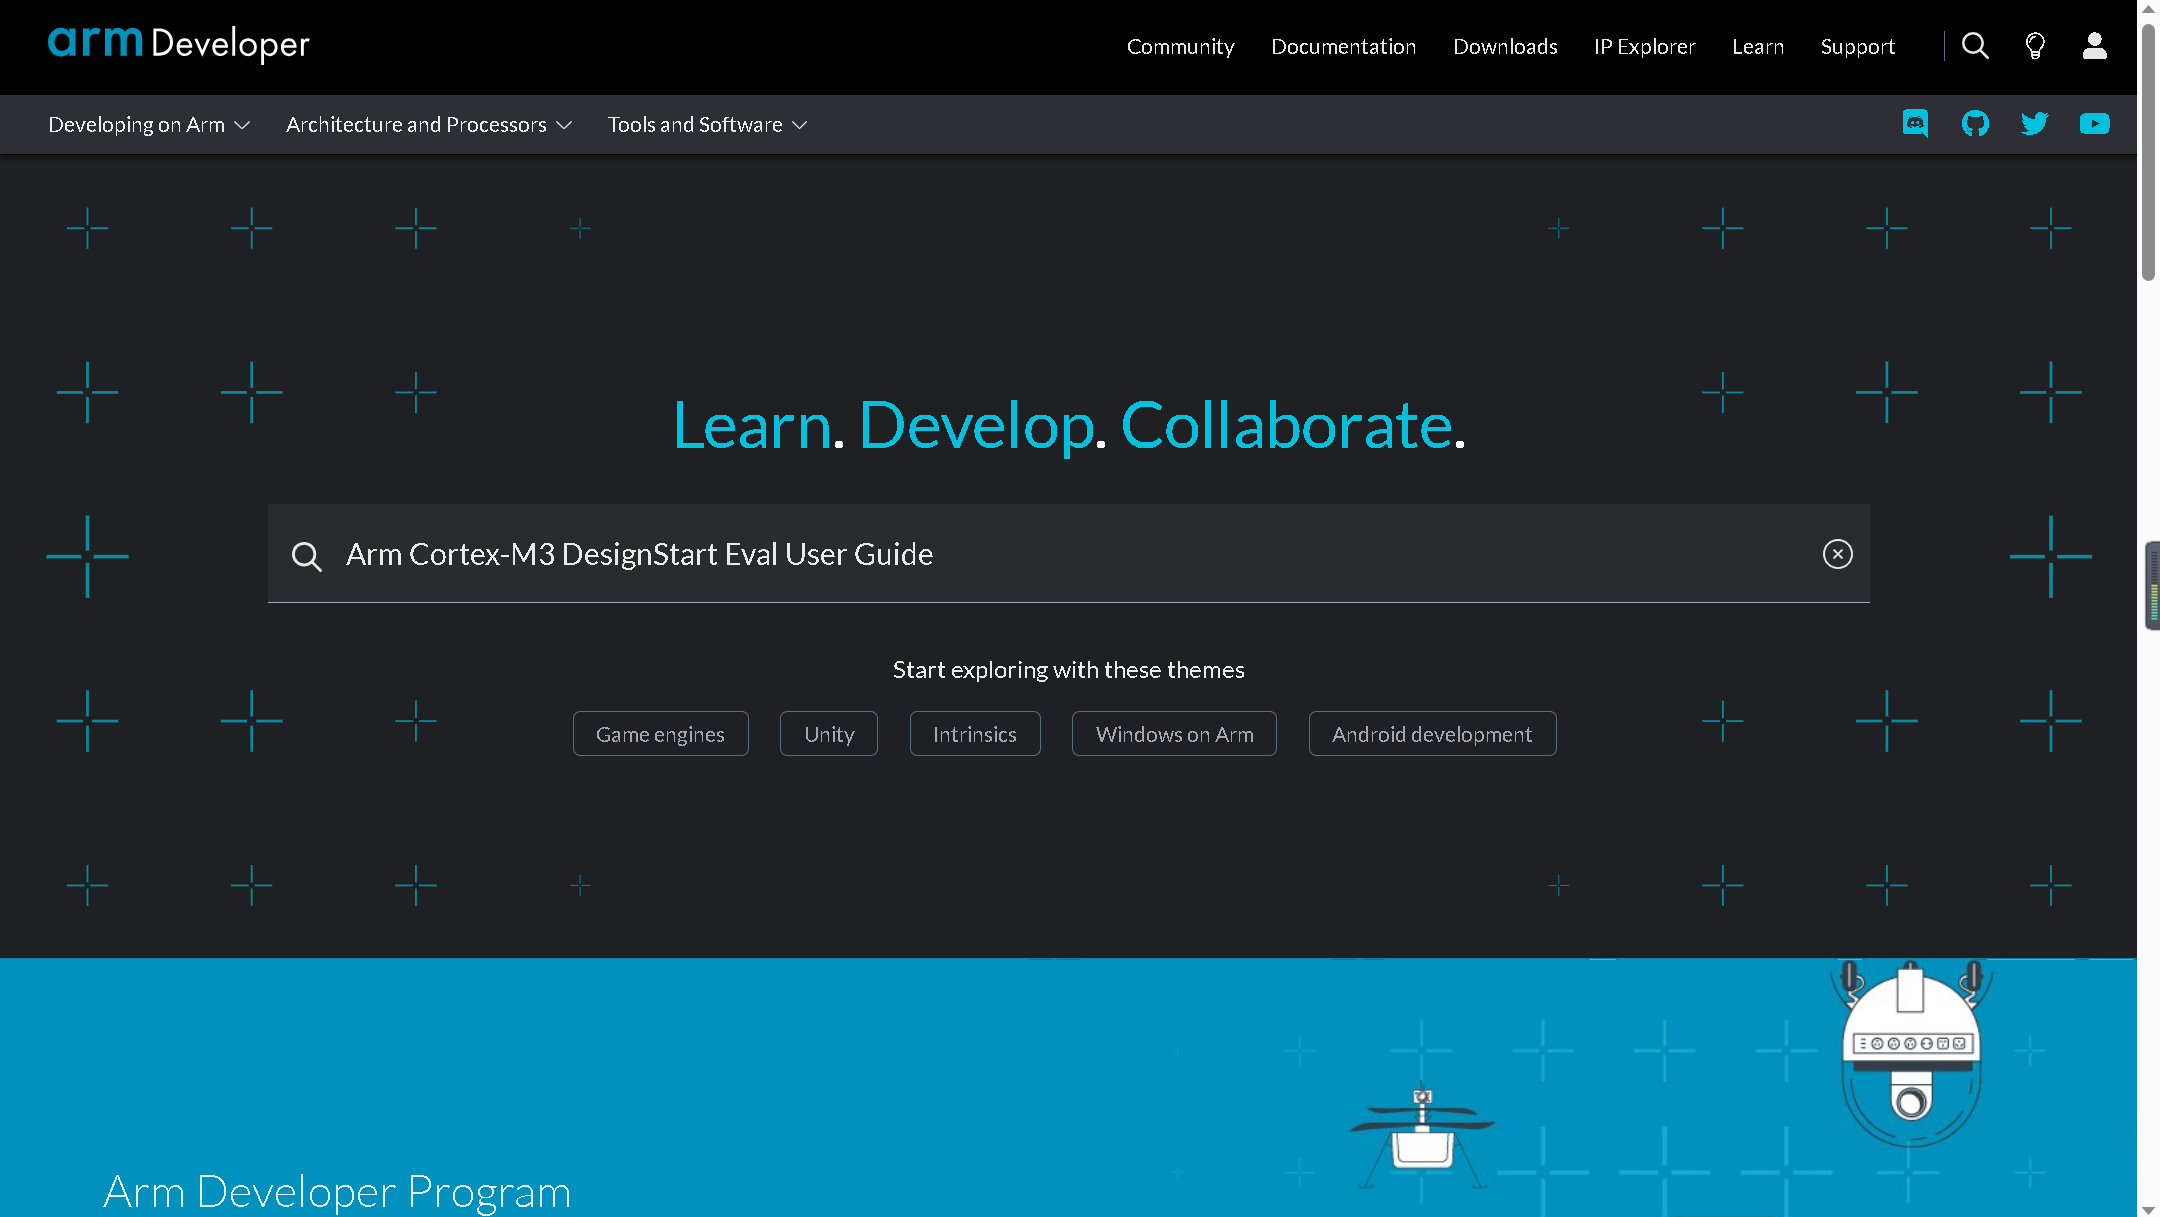Clear the search input field text
2160x1217 pixels.
click(1838, 554)
